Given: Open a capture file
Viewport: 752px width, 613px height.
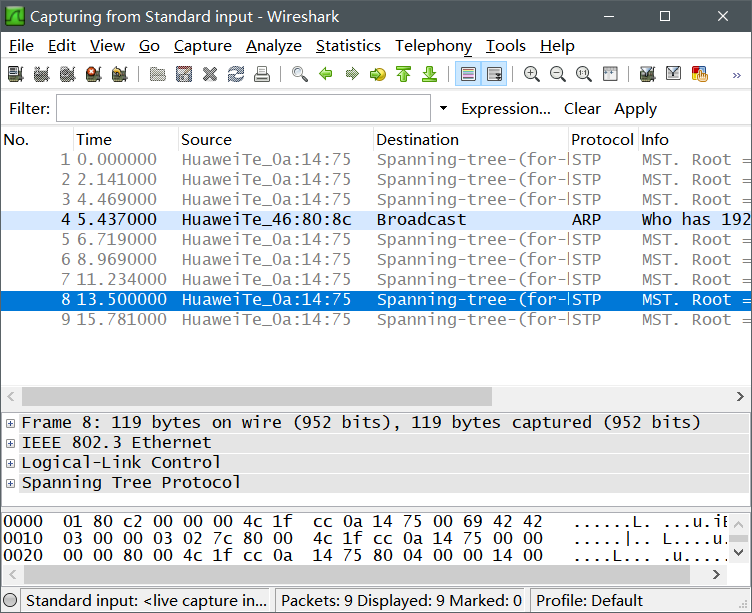Looking at the screenshot, I should point(158,74).
